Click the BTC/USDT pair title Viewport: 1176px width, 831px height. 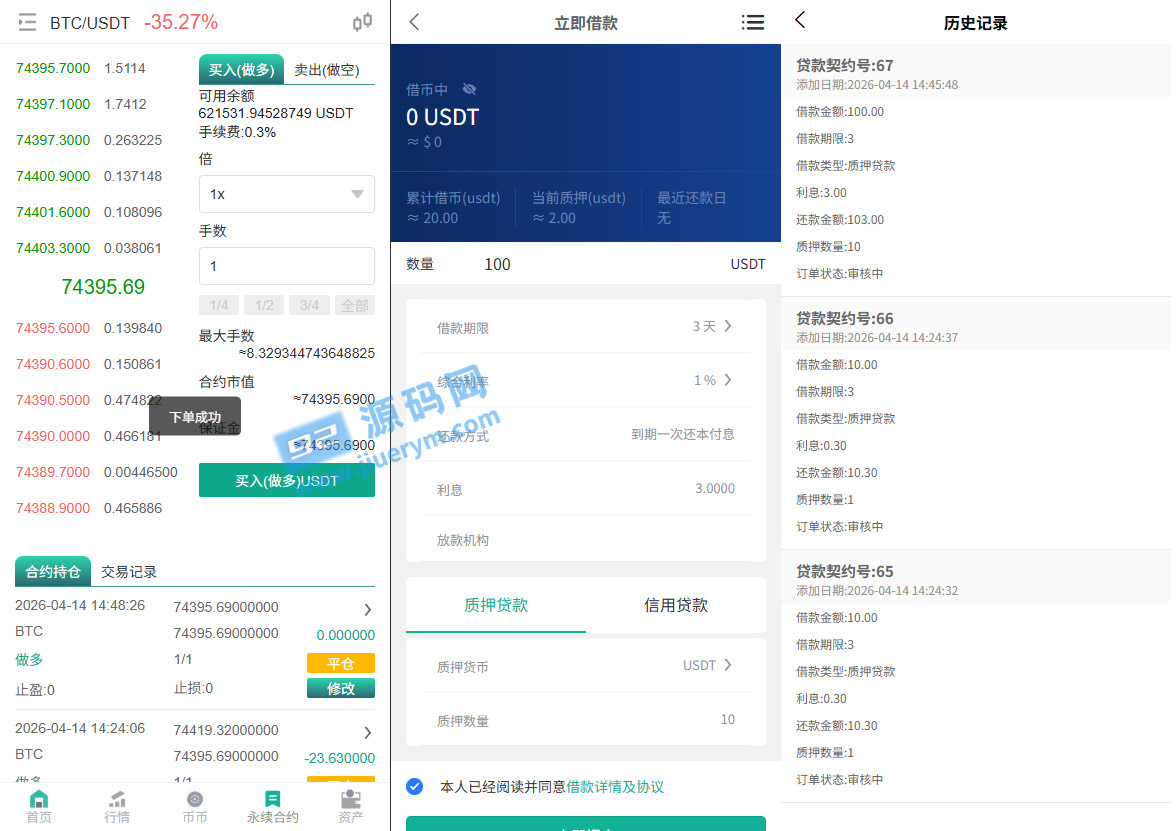[x=90, y=23]
